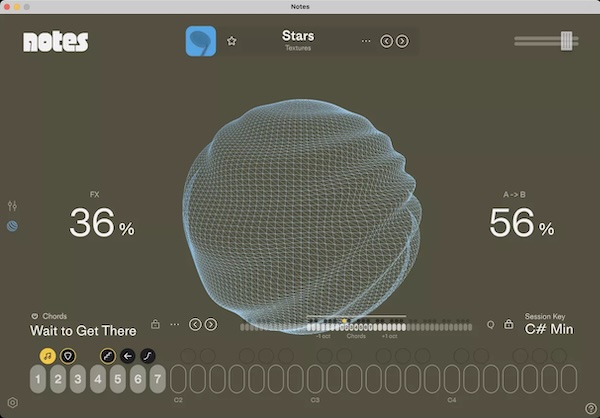The image size is (600, 418).
Task: Select the previous chord set
Action: point(195,325)
